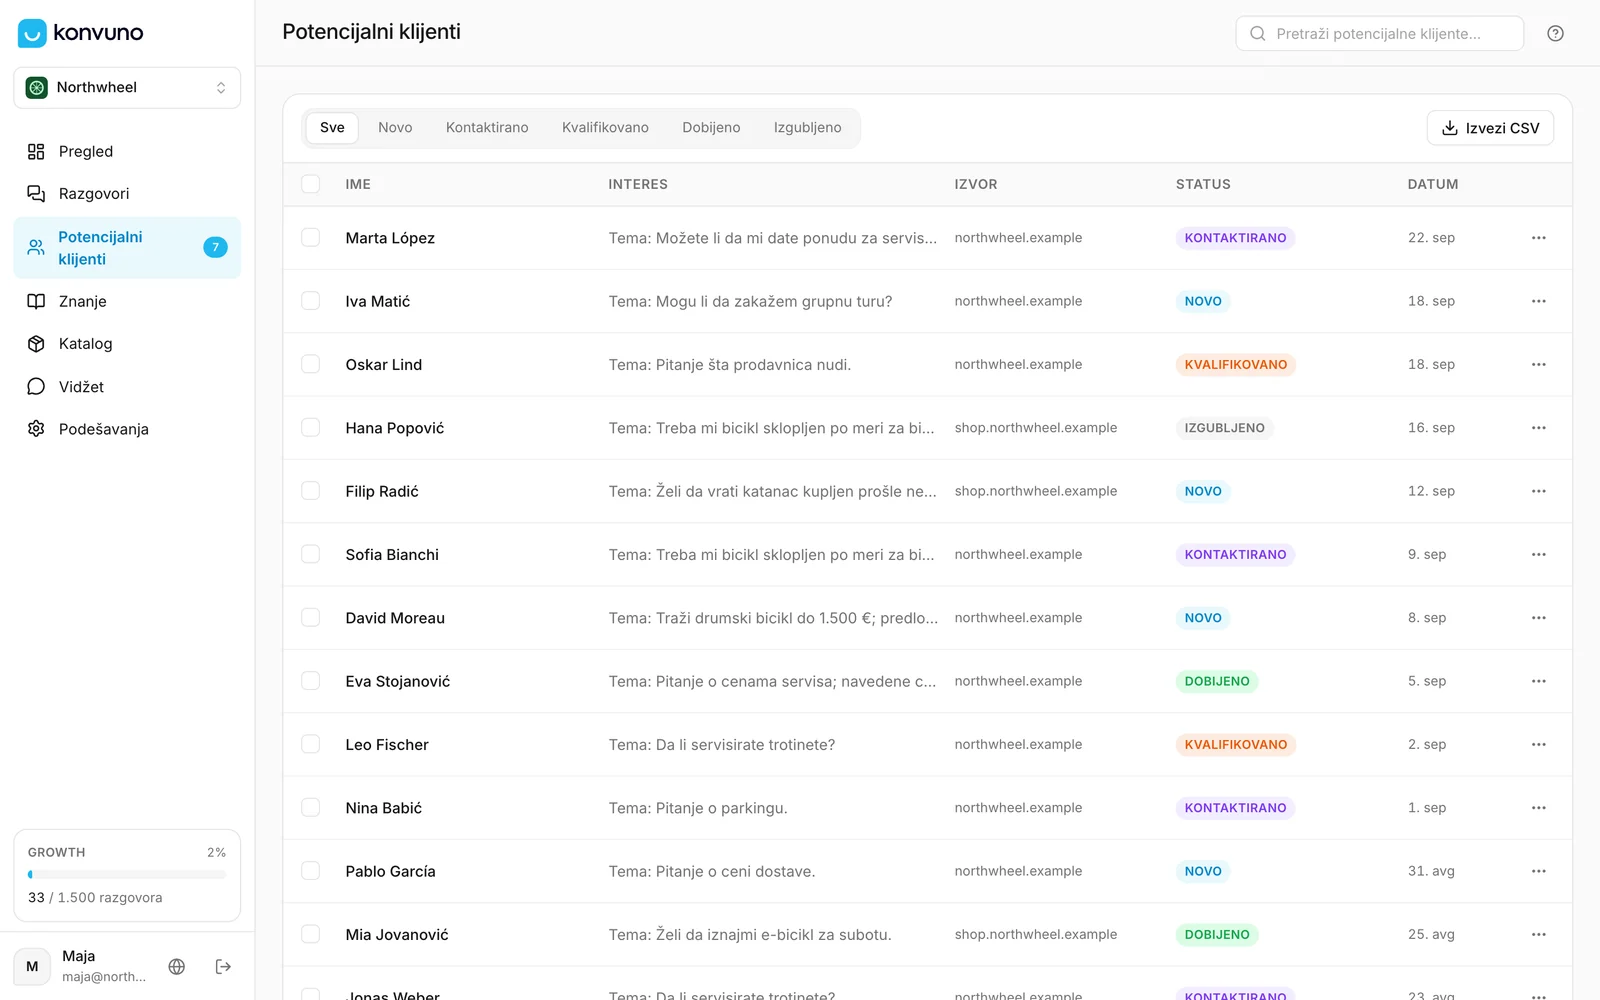The image size is (1600, 1000).
Task: Select the checkbox for Hana Popović
Action: click(311, 428)
